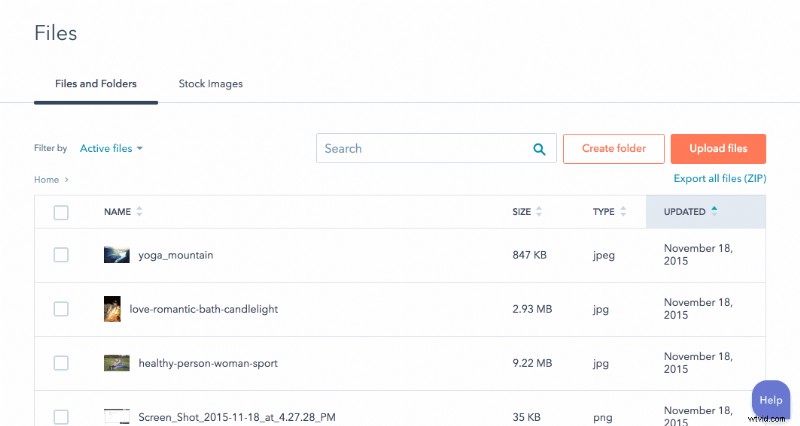The image size is (800, 426).
Task: Click the Create folder button
Action: (613, 149)
